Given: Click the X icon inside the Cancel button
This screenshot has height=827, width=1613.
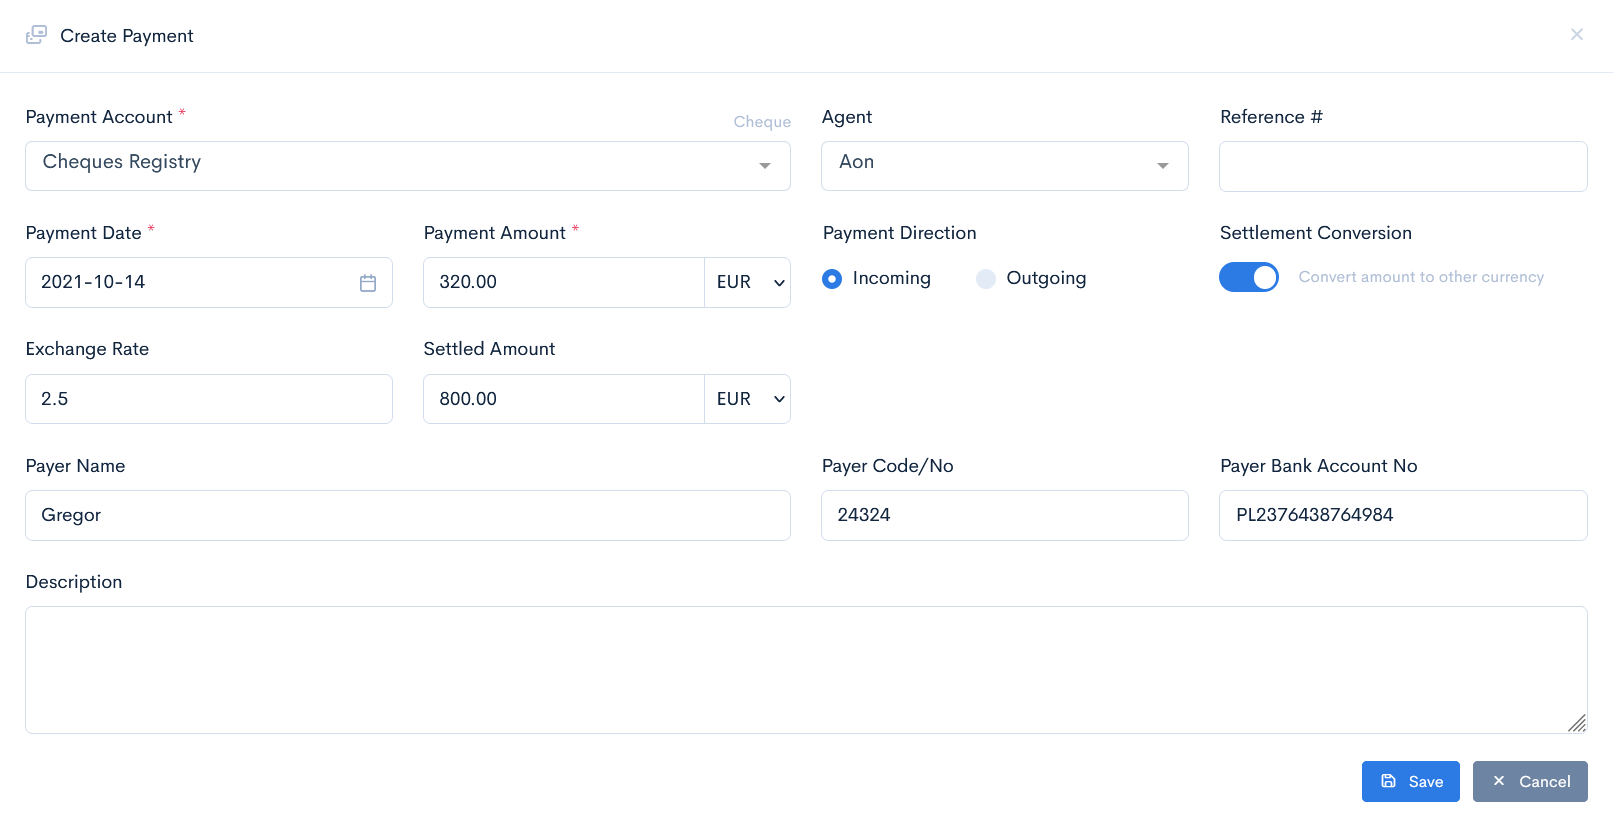Looking at the screenshot, I should click(1499, 781).
